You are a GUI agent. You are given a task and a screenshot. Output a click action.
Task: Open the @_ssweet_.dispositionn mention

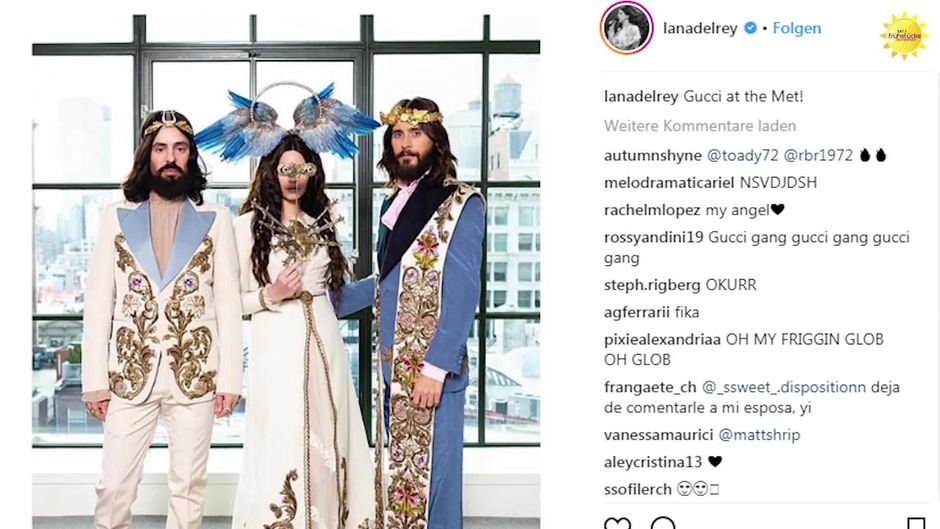coord(784,387)
